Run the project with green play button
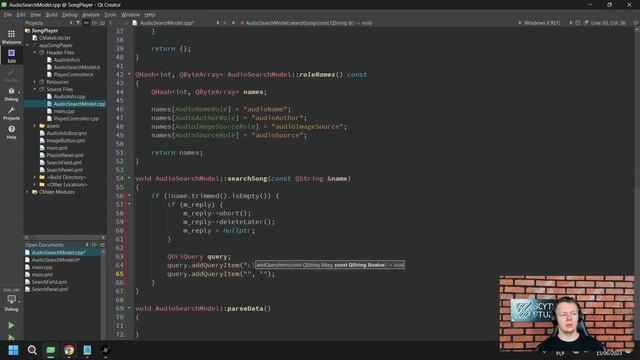The image size is (640, 360). pyautogui.click(x=11, y=325)
